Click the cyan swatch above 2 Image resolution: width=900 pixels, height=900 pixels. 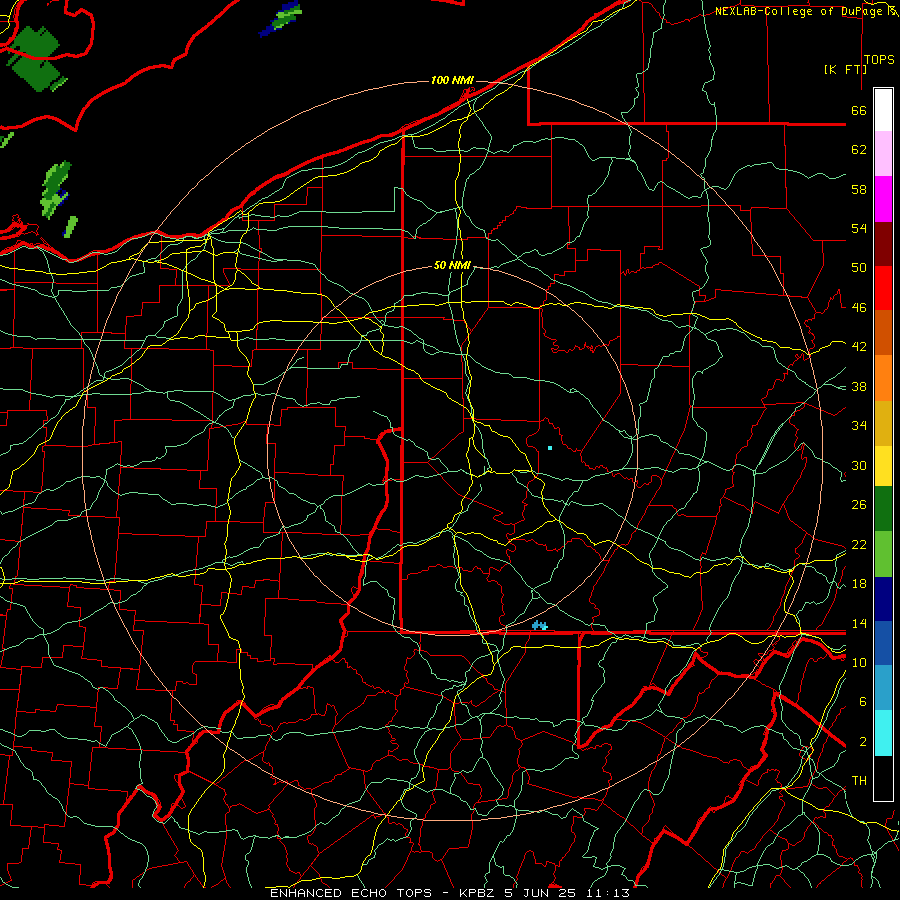pos(883,733)
